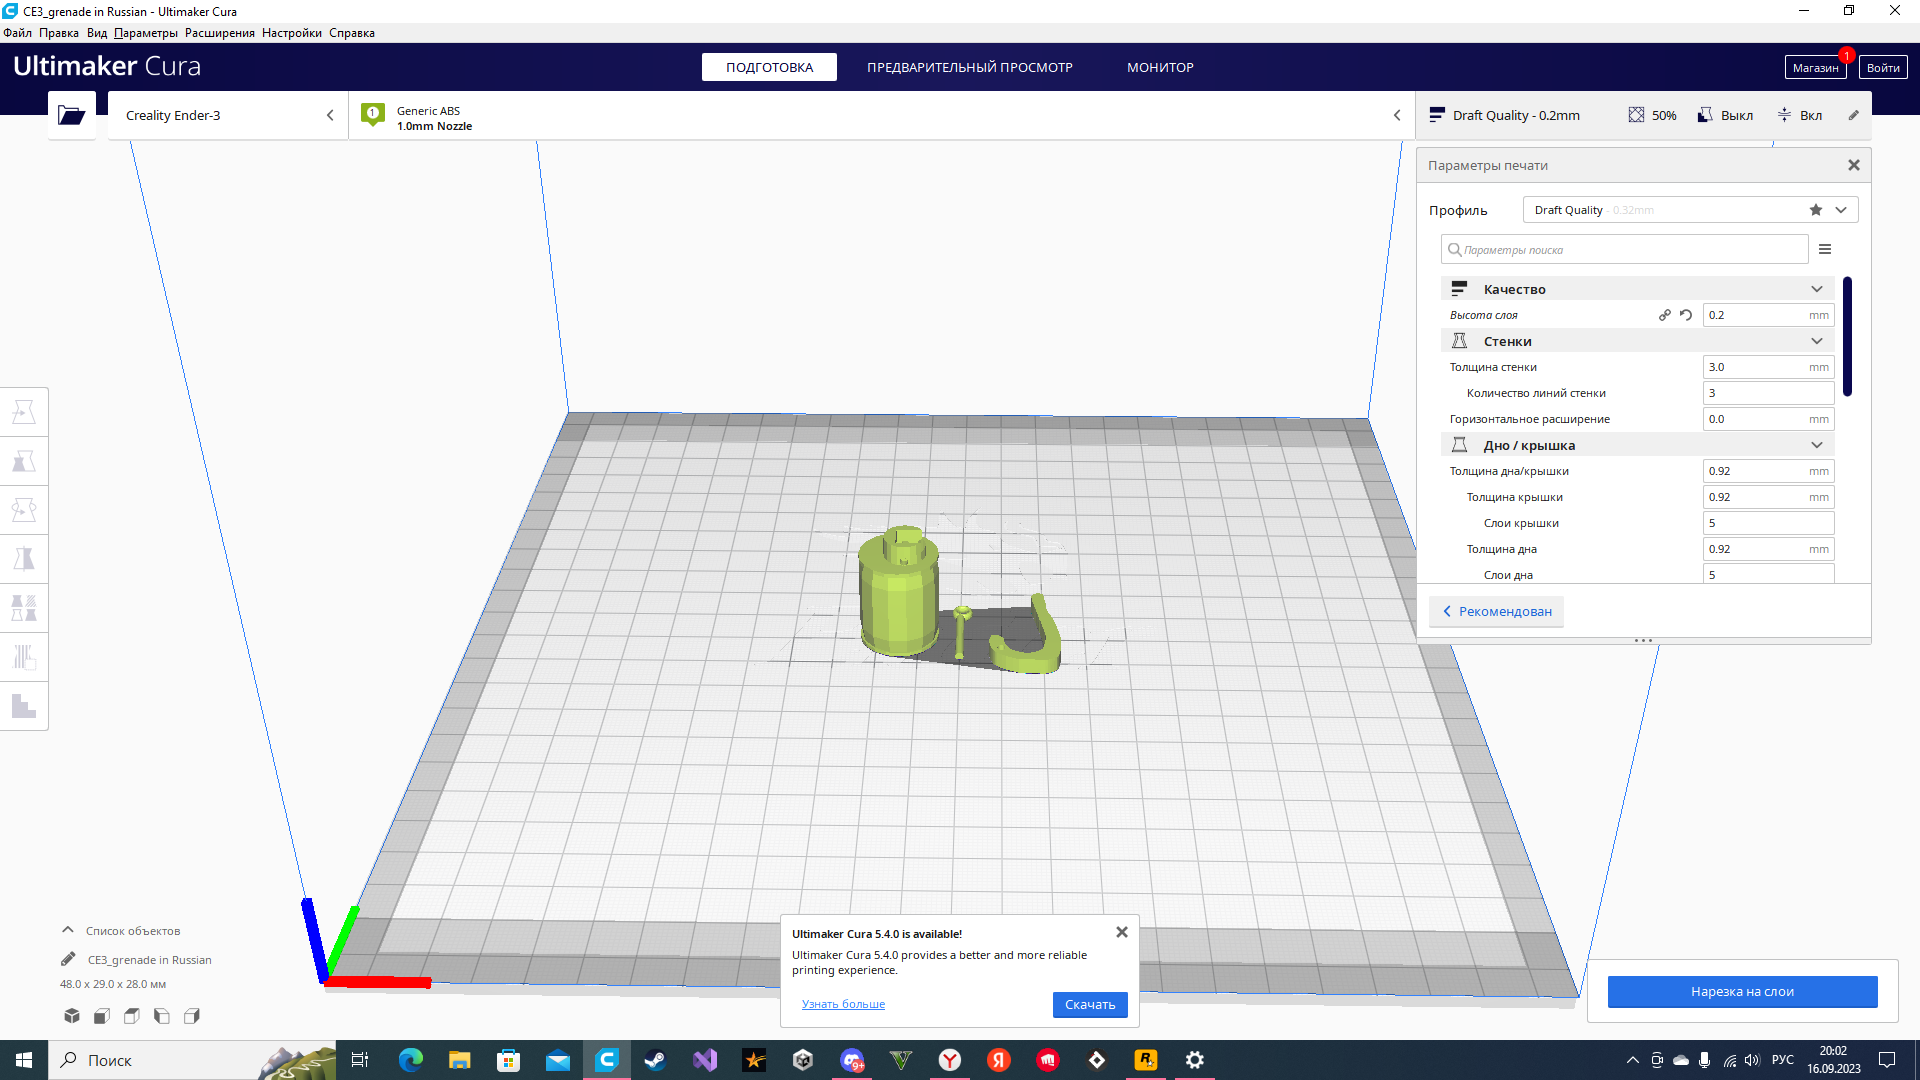Image resolution: width=1920 pixels, height=1080 pixels.
Task: Open Microsoft Edge from the taskbar
Action: click(x=411, y=1060)
